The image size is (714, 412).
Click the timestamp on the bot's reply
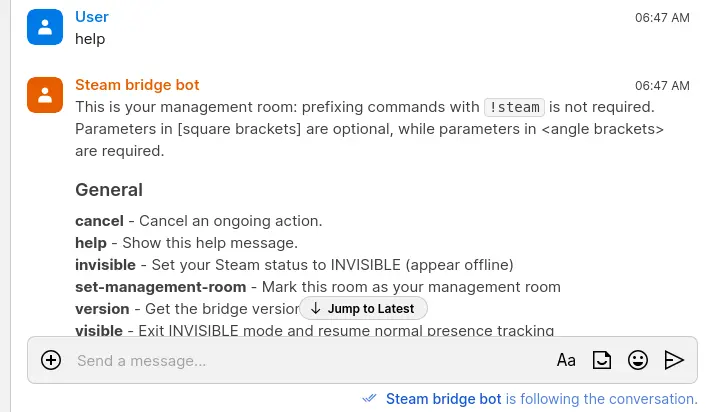pyautogui.click(x=662, y=85)
